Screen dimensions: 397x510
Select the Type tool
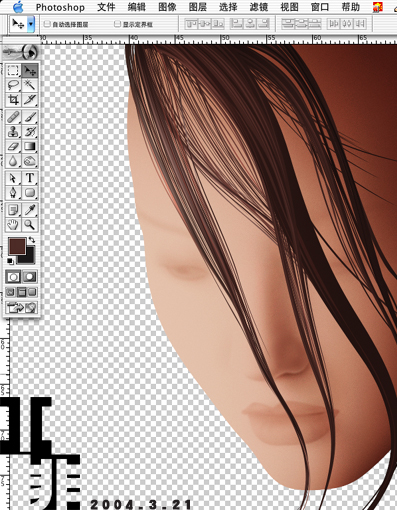tap(30, 178)
